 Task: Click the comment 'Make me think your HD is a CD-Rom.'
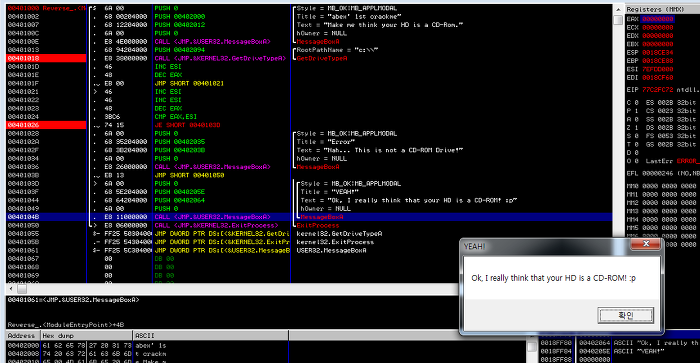click(380, 25)
